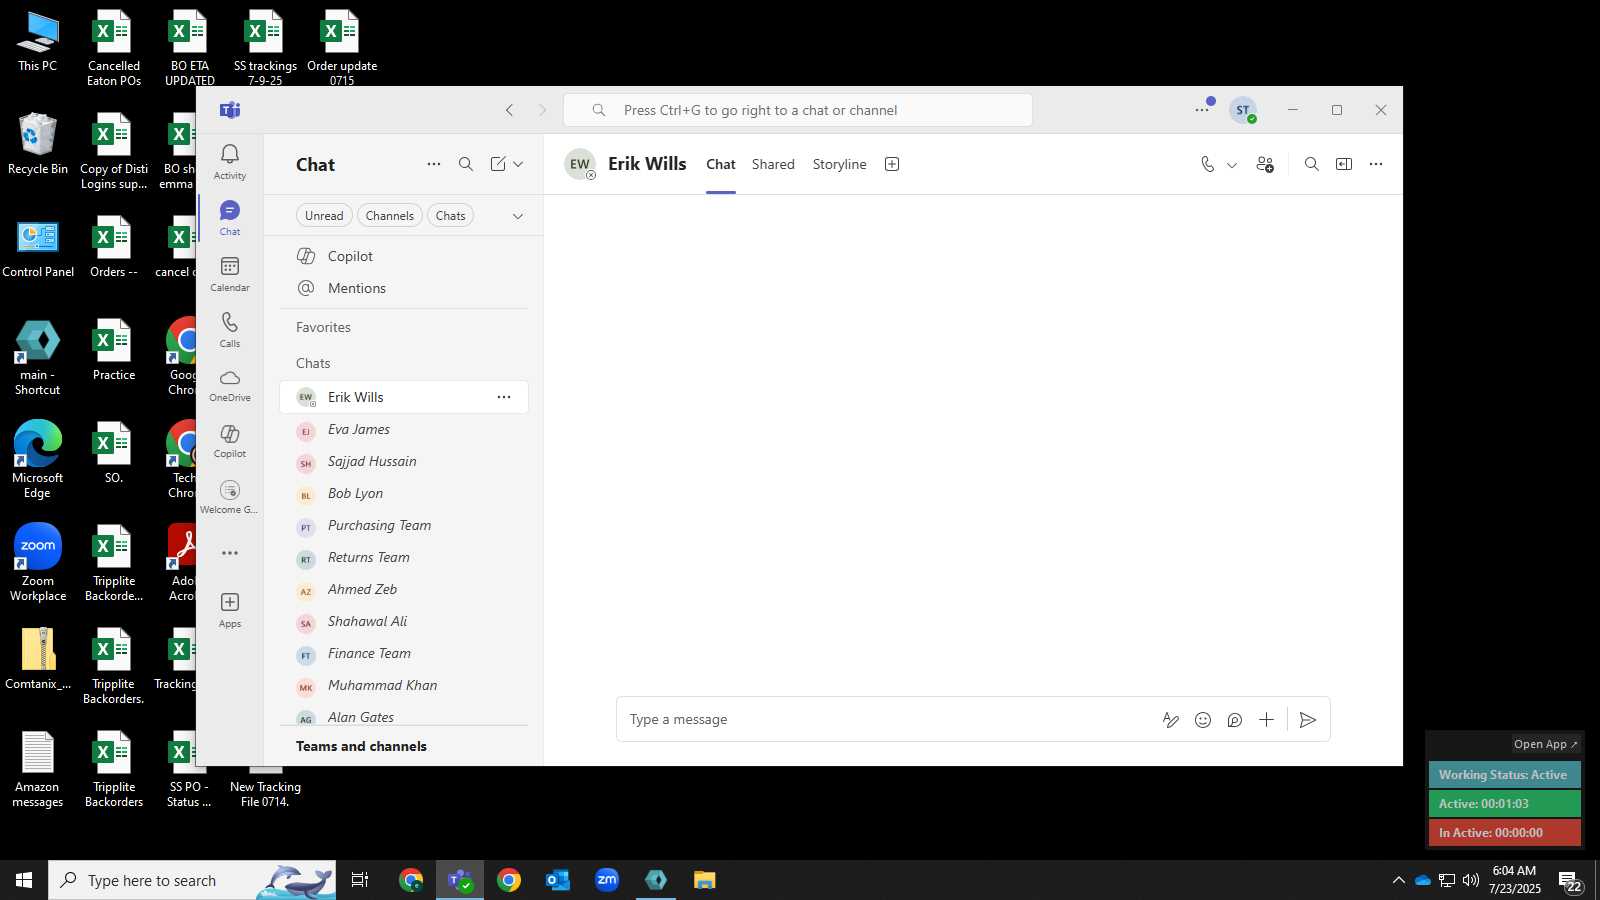Open Sajjad Hussain chat

click(404, 461)
